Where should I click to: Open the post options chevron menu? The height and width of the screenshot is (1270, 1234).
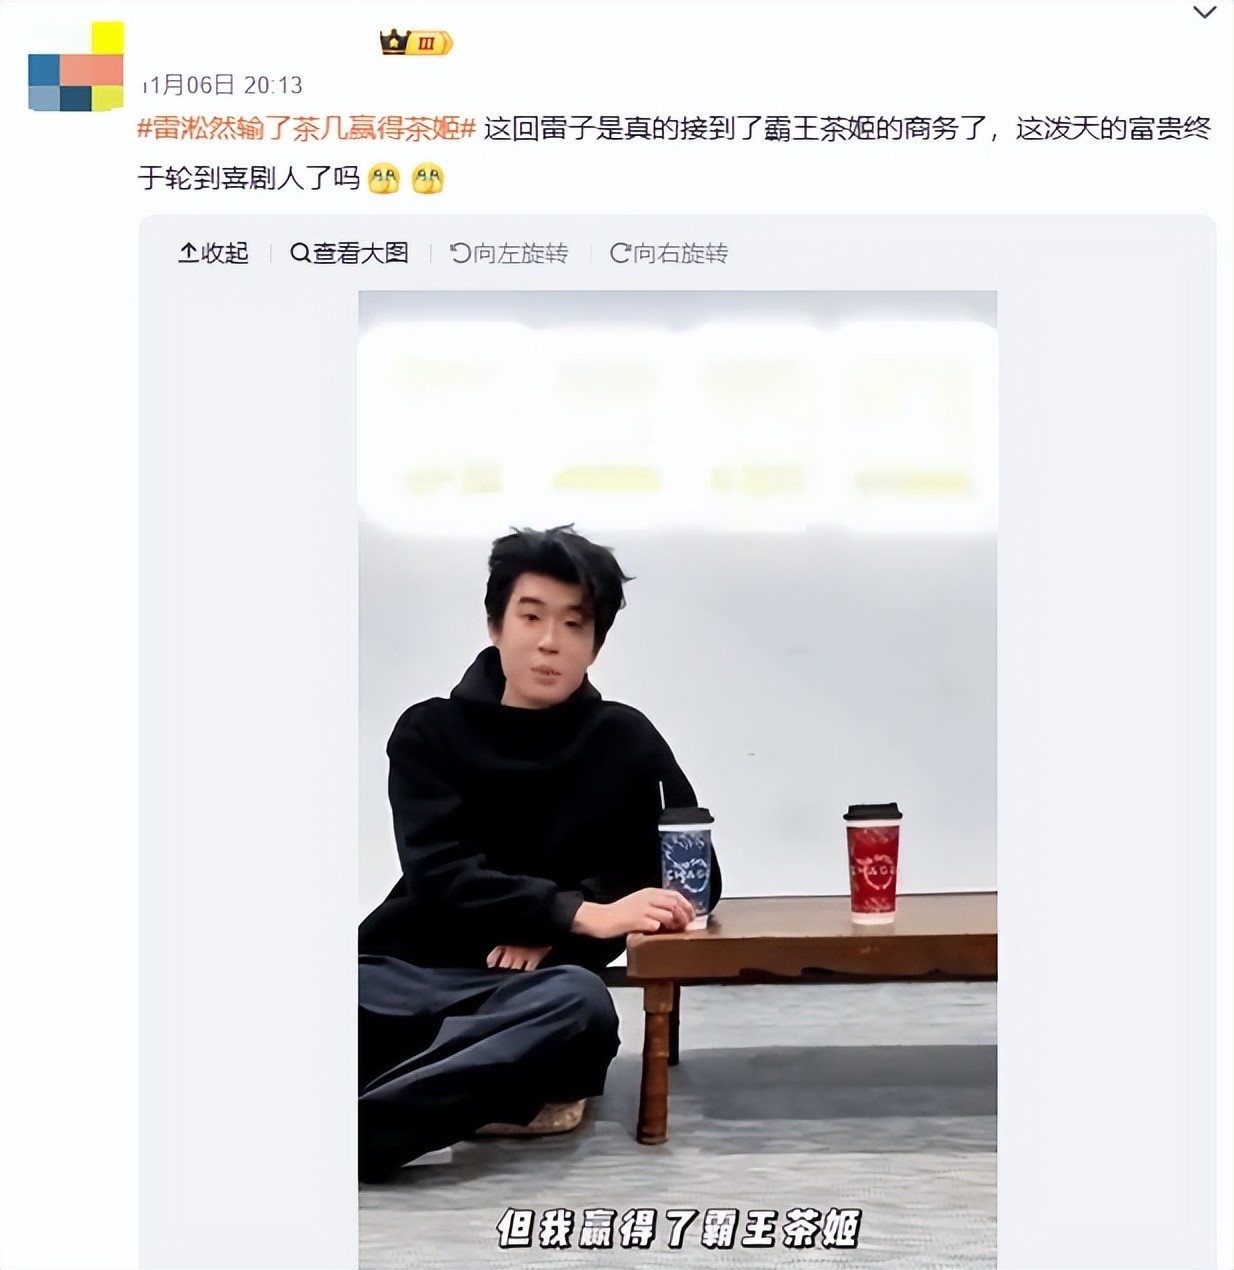(1205, 13)
